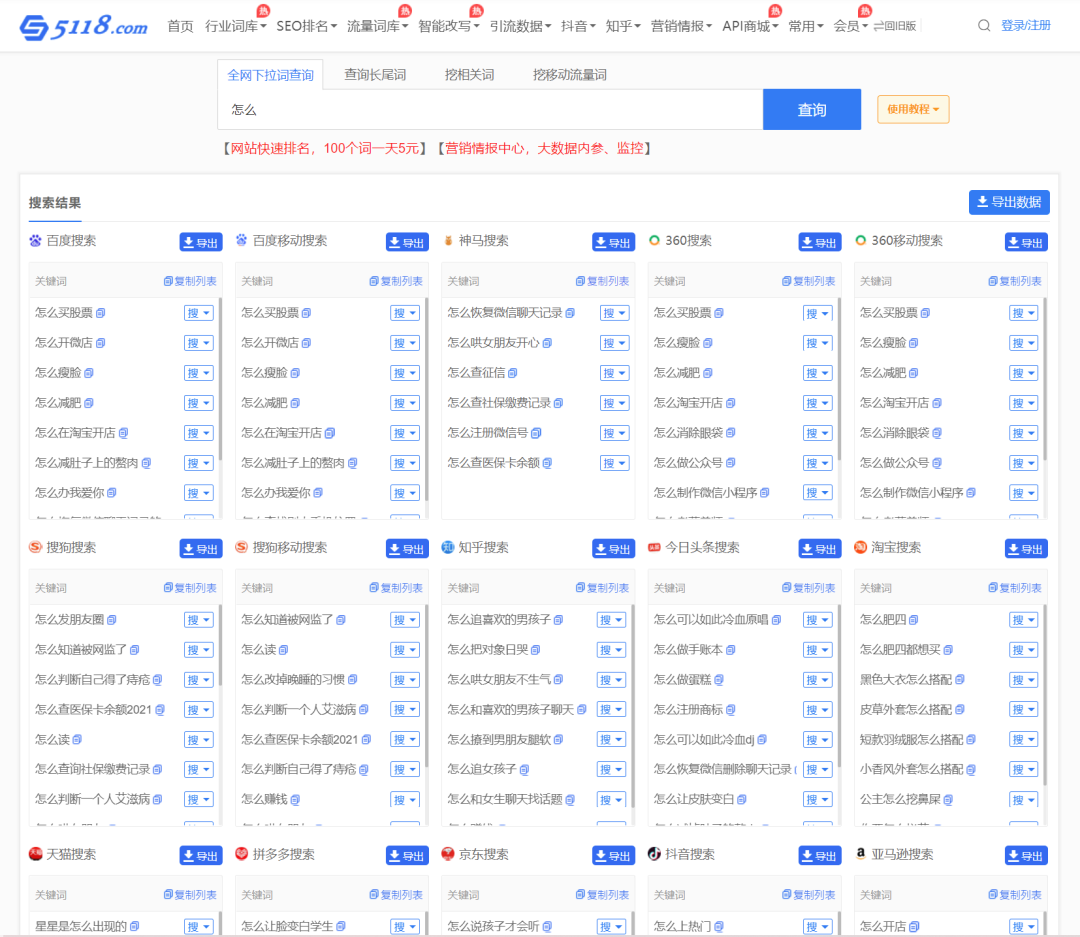Click 360搜索 green circle icon
This screenshot has height=937, width=1080.
[654, 240]
